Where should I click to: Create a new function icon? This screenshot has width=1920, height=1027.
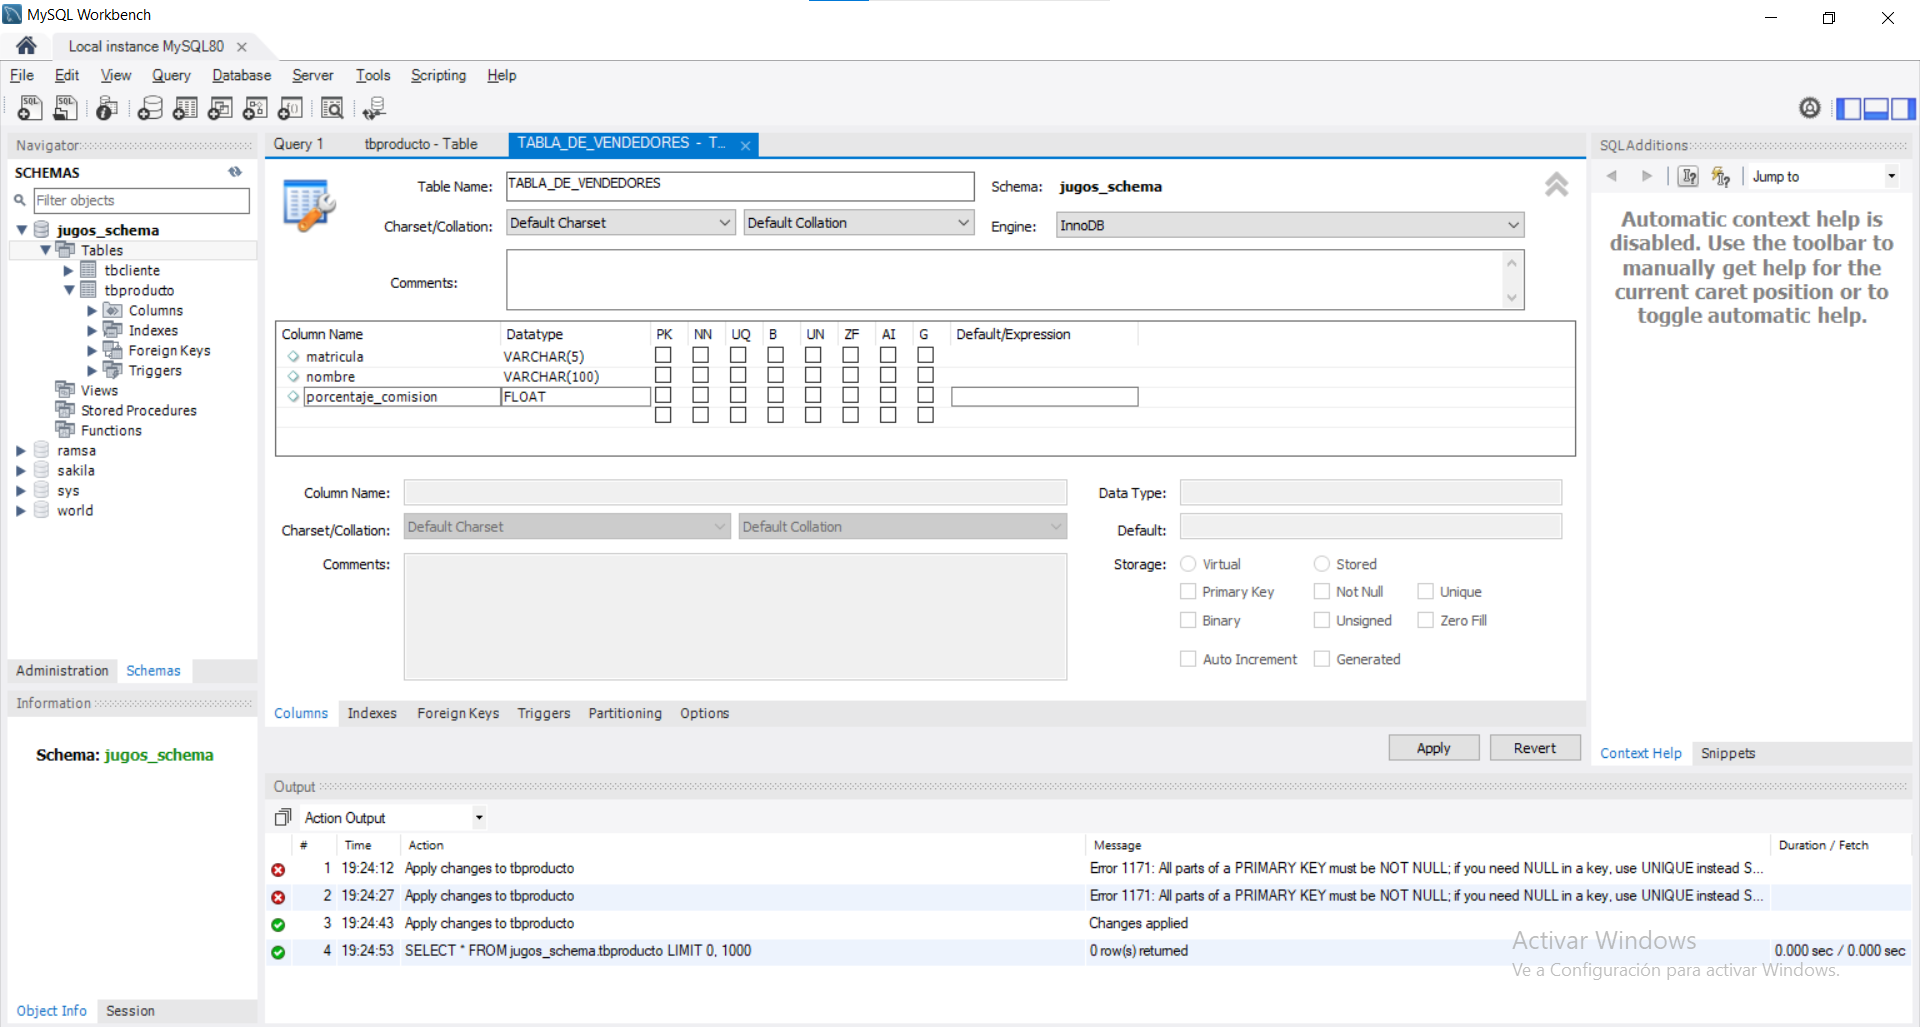(290, 108)
